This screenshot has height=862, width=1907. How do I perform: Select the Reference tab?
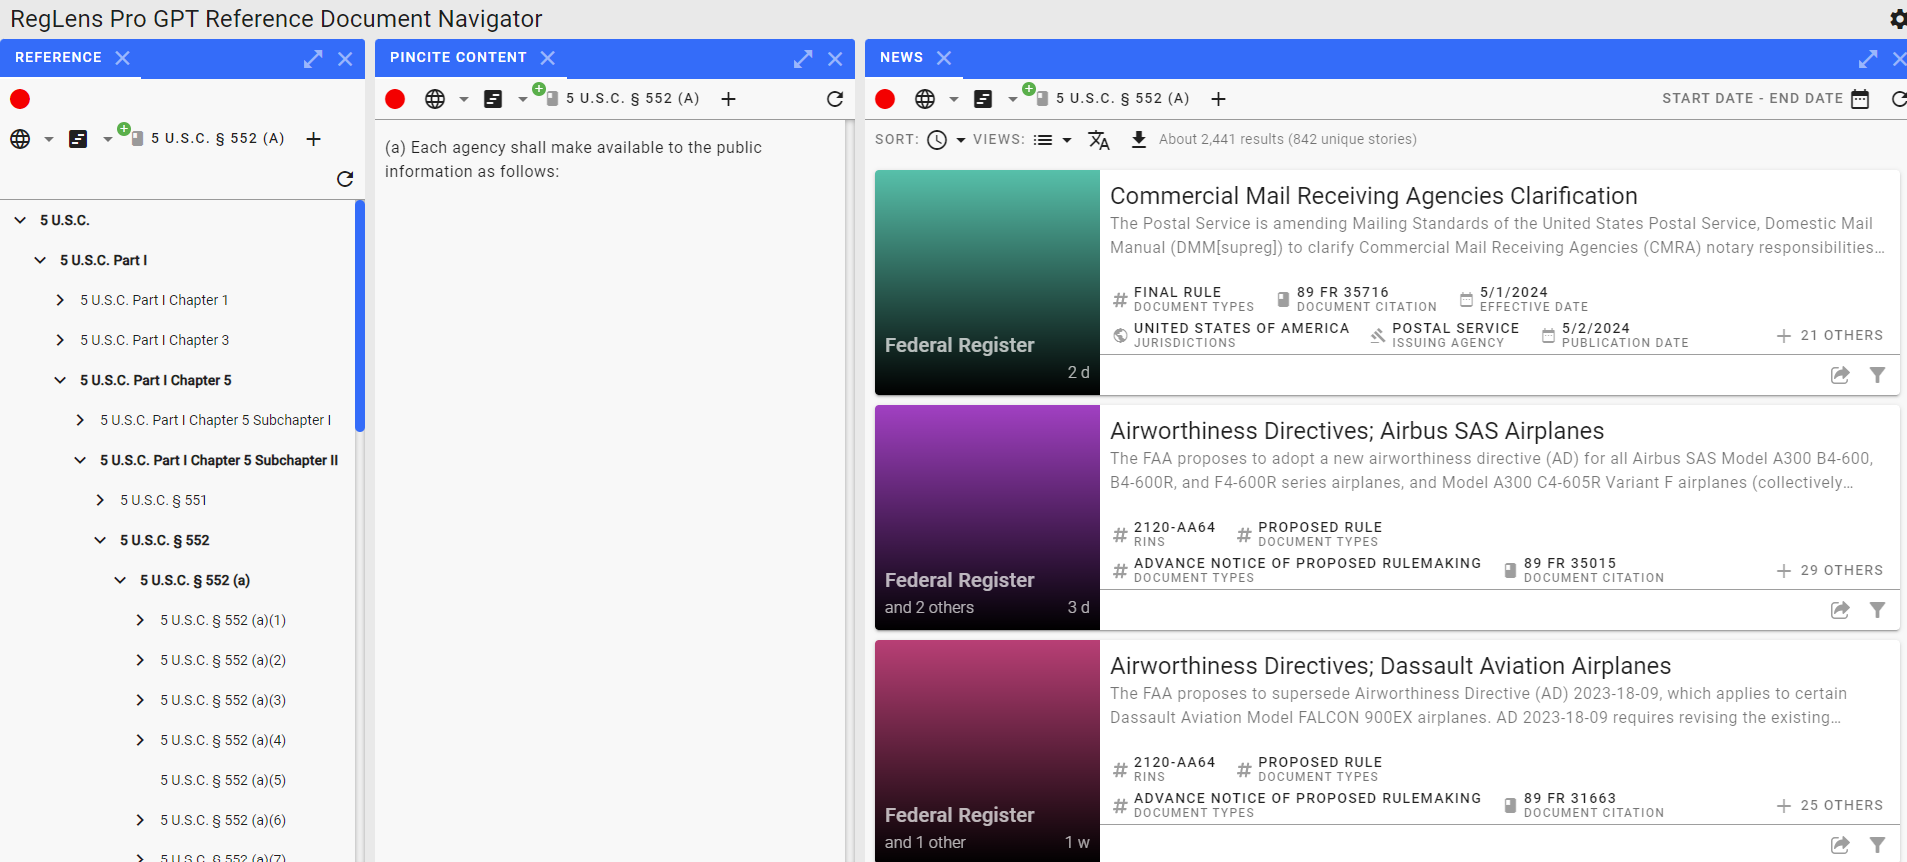58,58
